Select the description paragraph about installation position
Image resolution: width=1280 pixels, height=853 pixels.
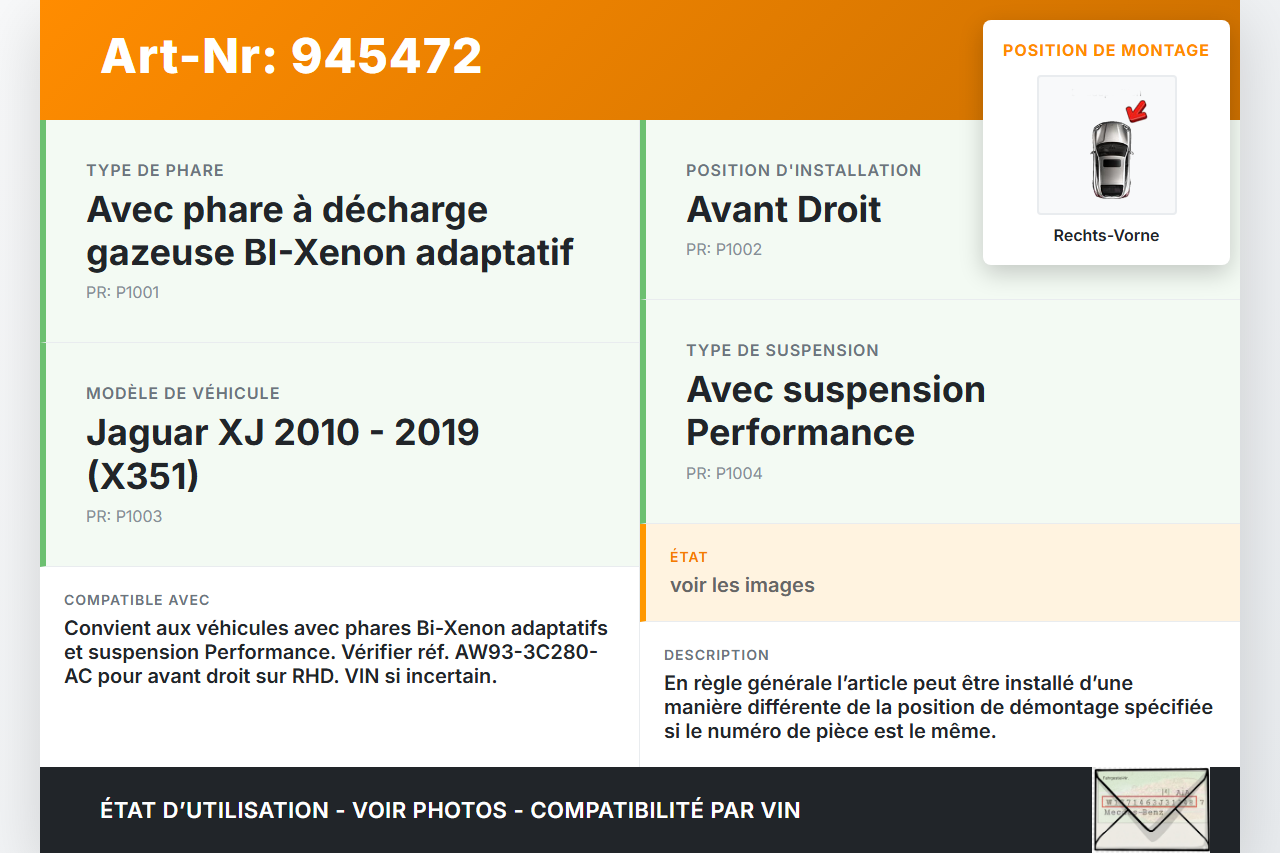click(938, 707)
